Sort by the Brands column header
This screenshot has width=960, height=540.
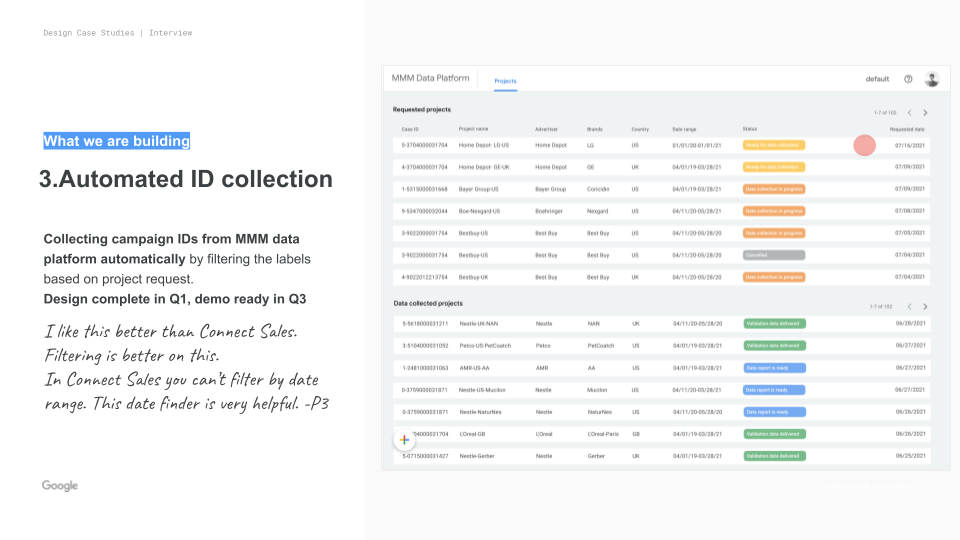tap(594, 129)
